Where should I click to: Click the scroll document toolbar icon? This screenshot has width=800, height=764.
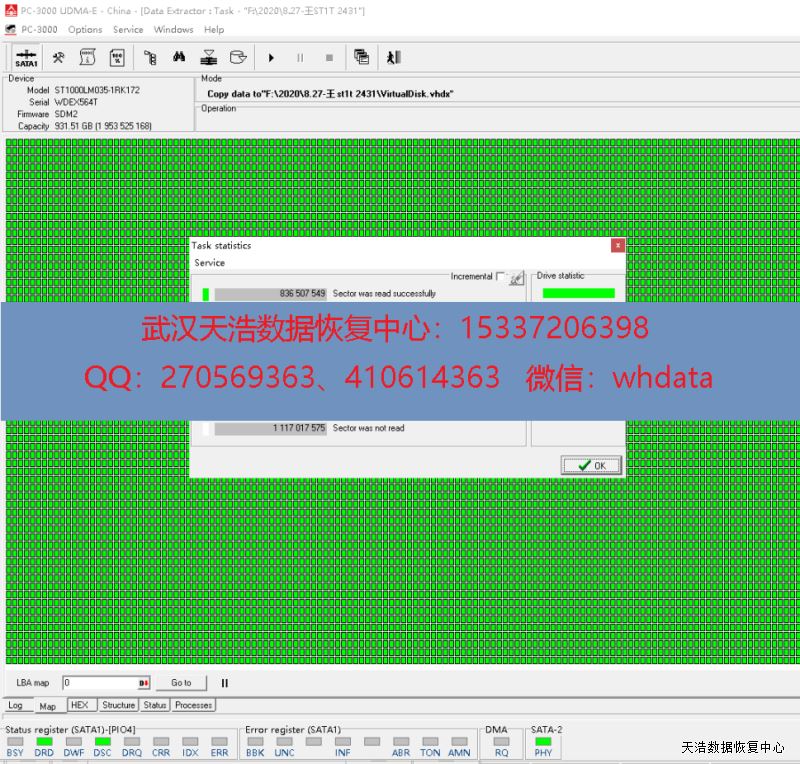pos(88,58)
